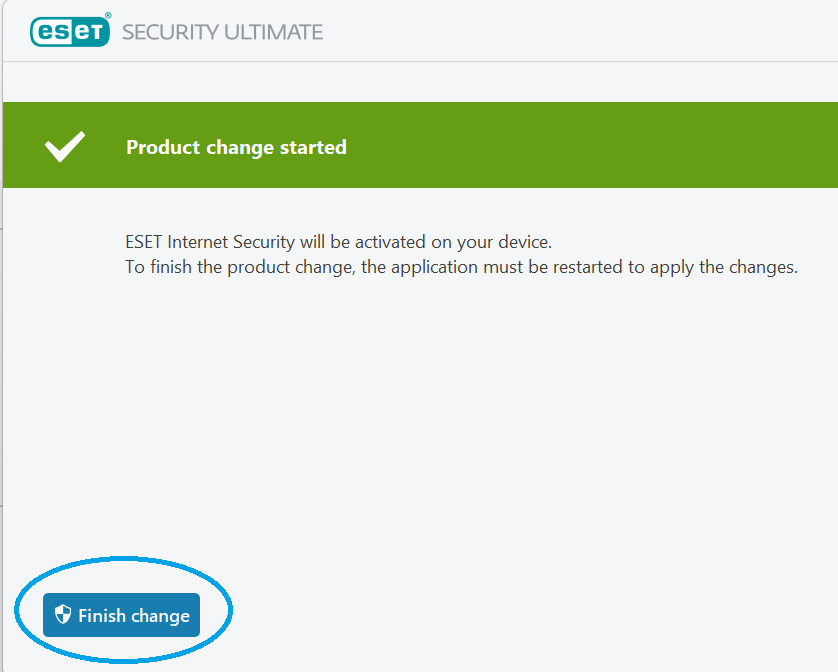Click the blank content area below the message
The width and height of the screenshot is (838, 672).
450,420
